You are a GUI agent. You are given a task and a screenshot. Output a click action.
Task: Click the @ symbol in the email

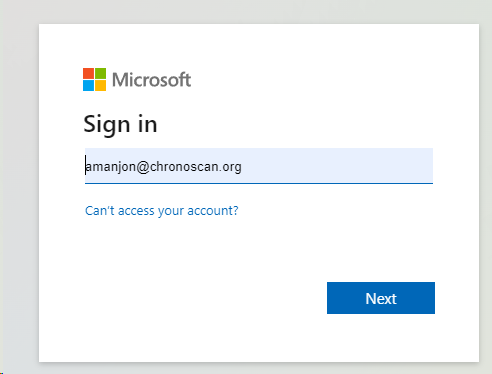tap(143, 167)
